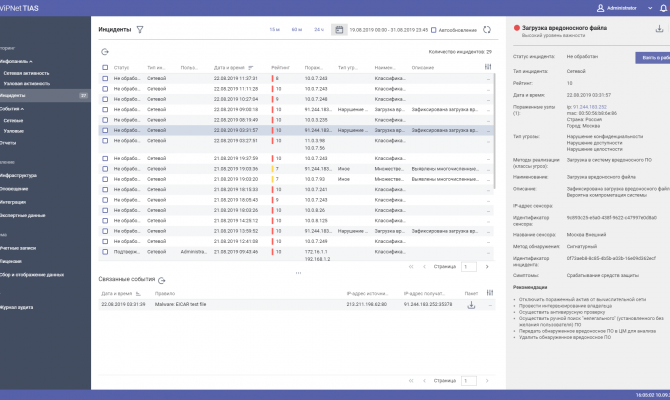Image resolution: width=670 pixels, height=400 pixels.
Task: Go to next page of related events
Action: point(487,380)
